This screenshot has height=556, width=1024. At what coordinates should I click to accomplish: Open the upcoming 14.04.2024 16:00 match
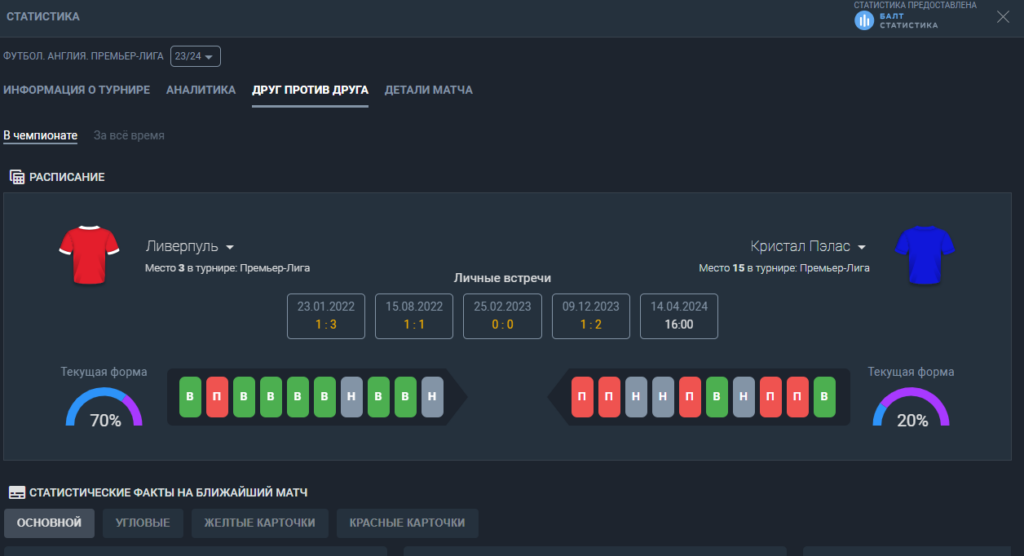pyautogui.click(x=679, y=316)
